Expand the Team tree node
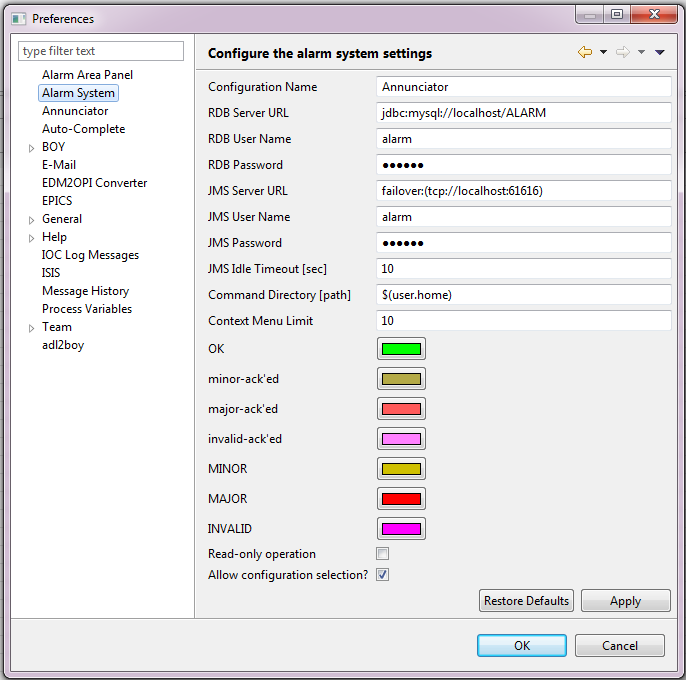Image resolution: width=686 pixels, height=680 pixels. click(31, 328)
